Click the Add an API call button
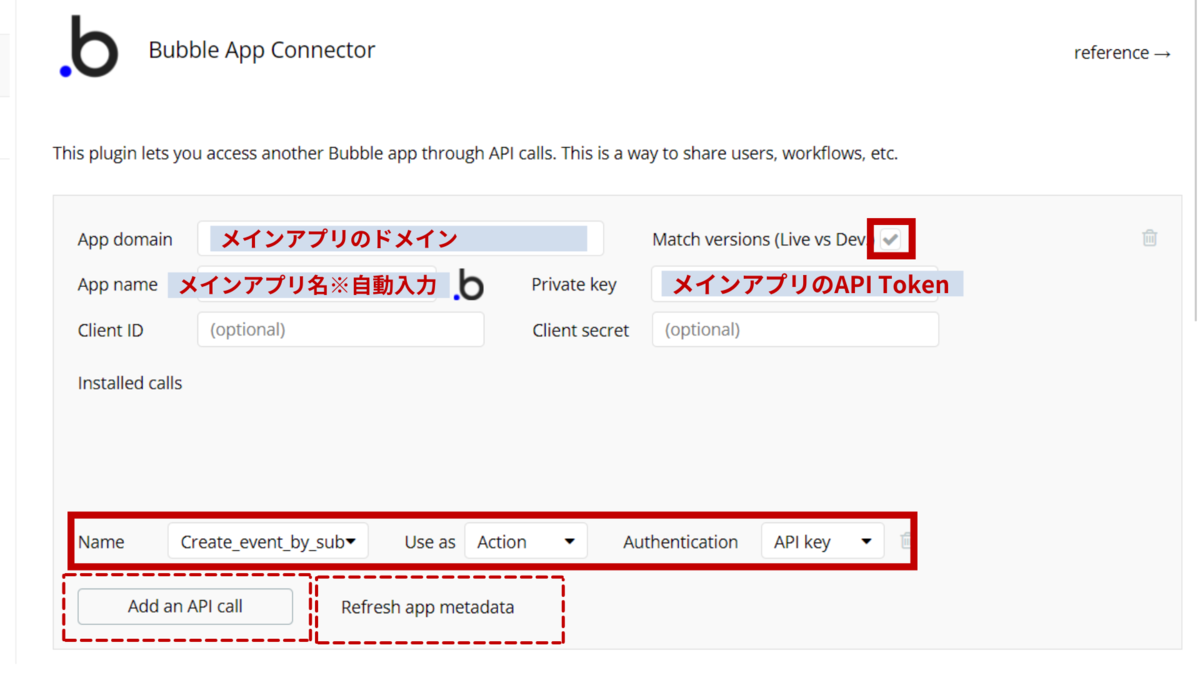Viewport: 1200px width, 675px height. (x=183, y=606)
